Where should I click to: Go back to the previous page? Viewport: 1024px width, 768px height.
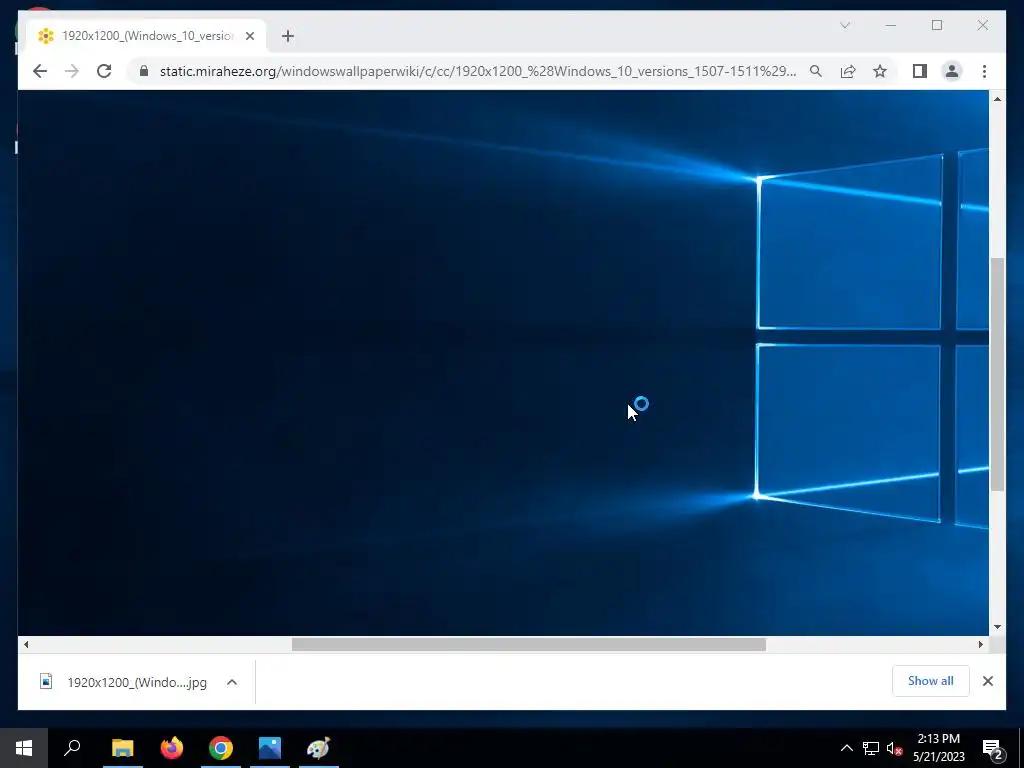40,71
